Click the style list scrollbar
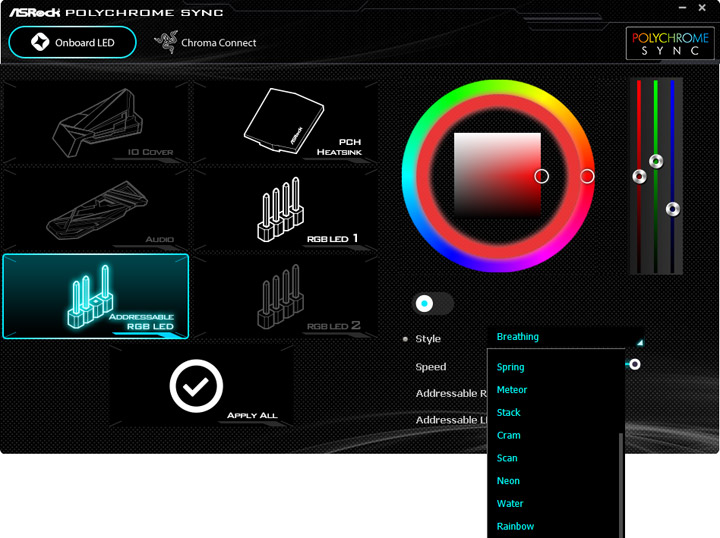The height and width of the screenshot is (538, 720). pos(621,485)
